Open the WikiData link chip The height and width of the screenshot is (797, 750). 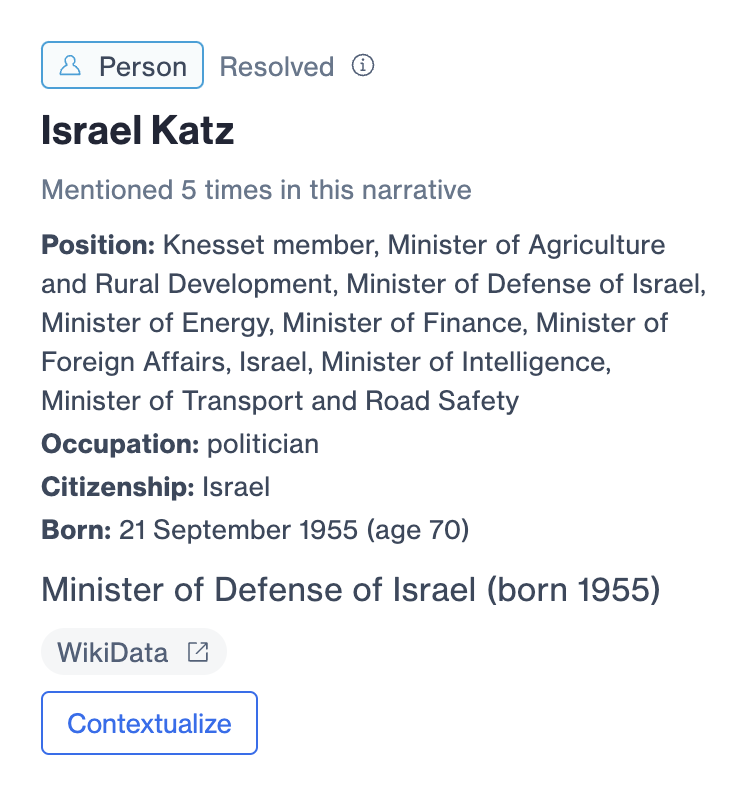(x=134, y=652)
